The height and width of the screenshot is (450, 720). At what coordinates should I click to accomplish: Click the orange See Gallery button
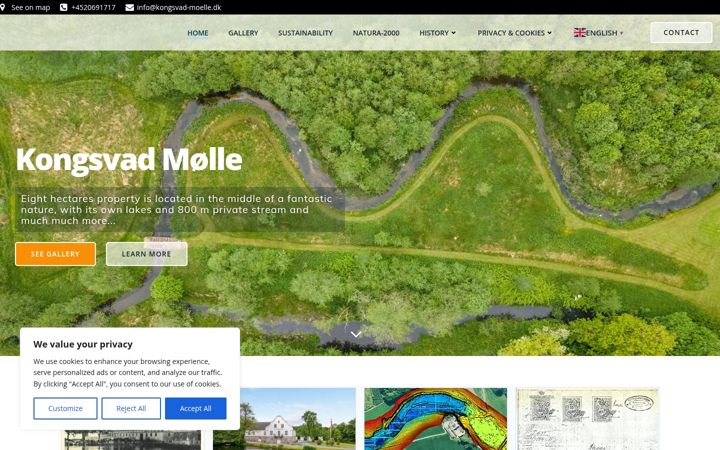tap(55, 254)
